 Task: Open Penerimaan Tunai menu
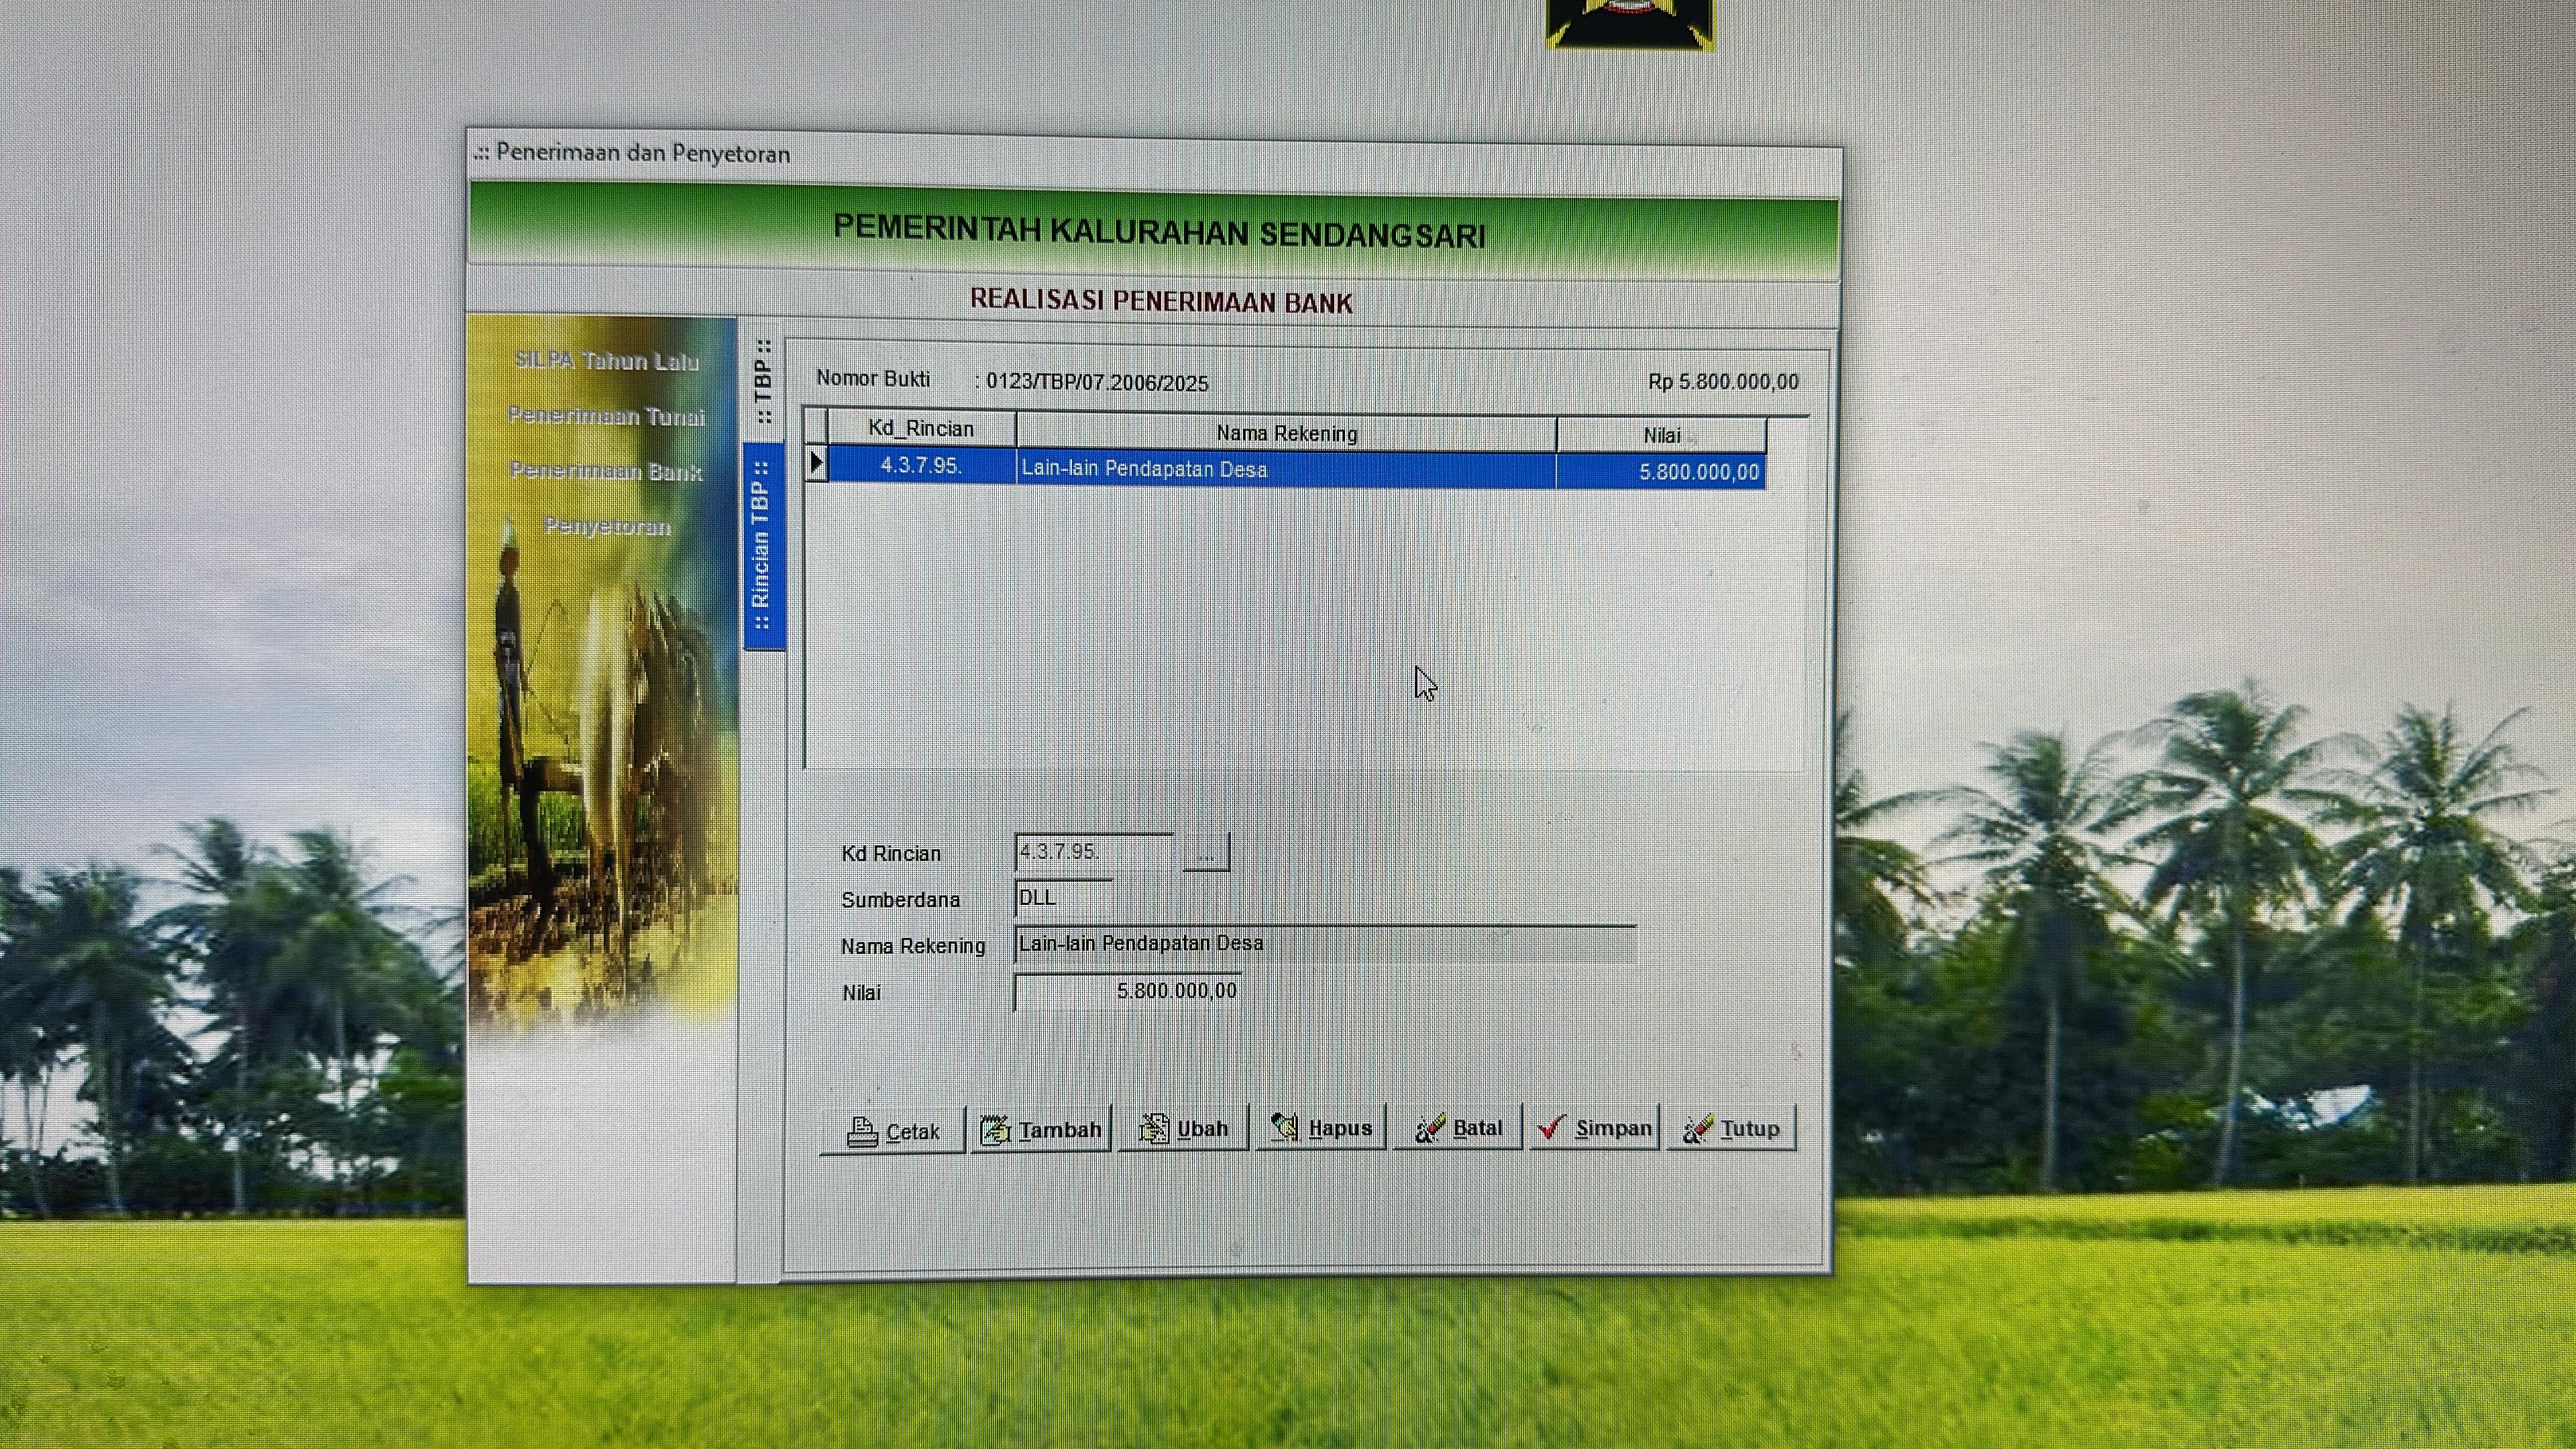point(606,416)
